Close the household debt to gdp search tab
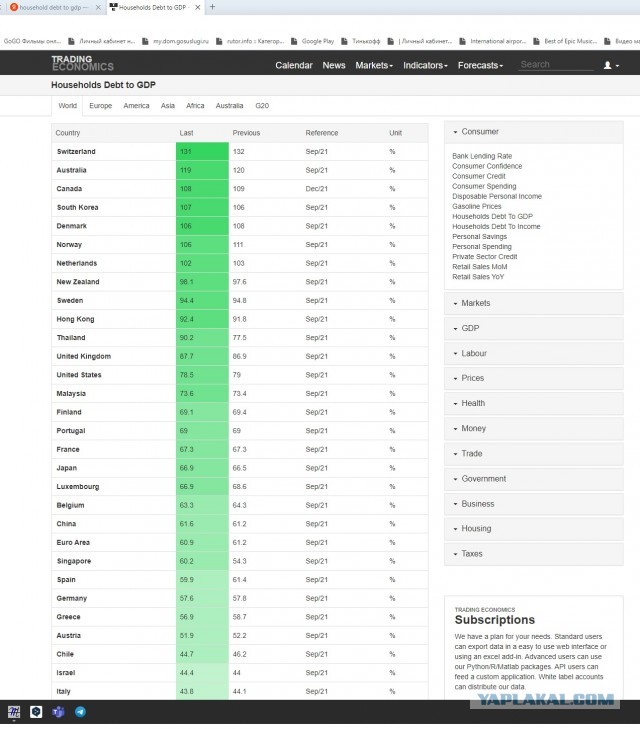Screen dimensions: 640x729 98,7
